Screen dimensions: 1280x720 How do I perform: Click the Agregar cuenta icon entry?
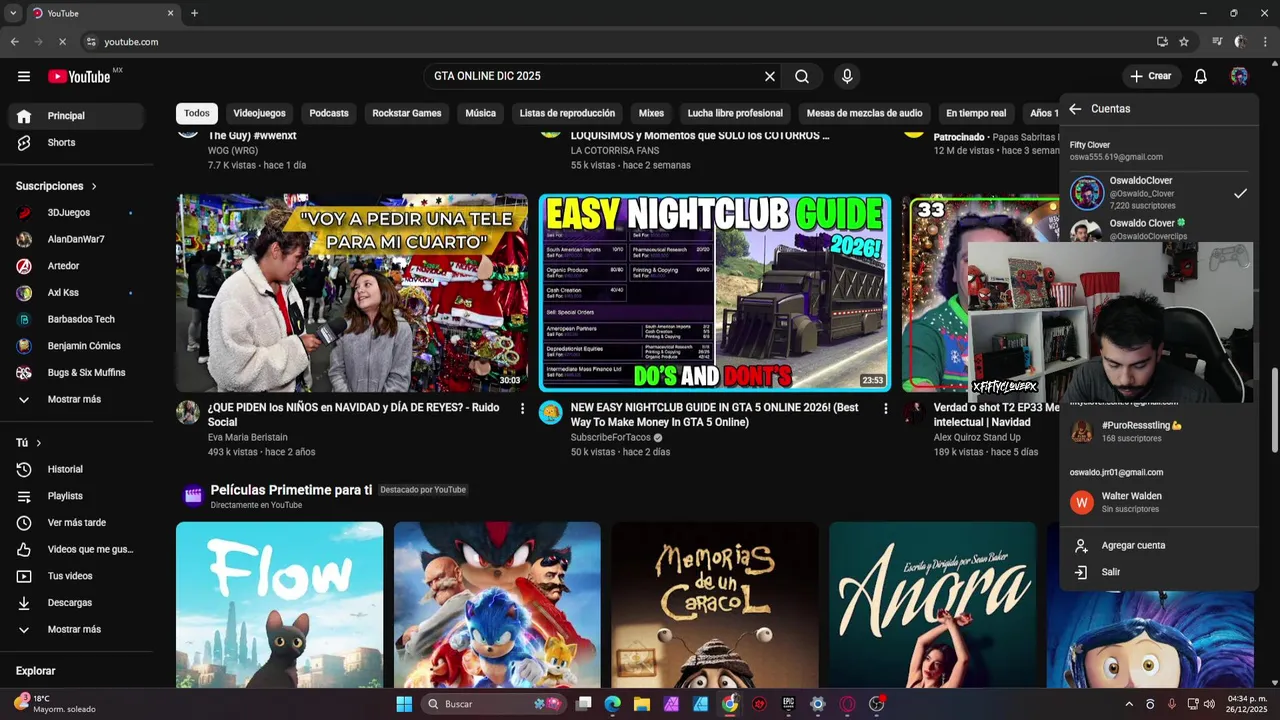[x=1159, y=546]
